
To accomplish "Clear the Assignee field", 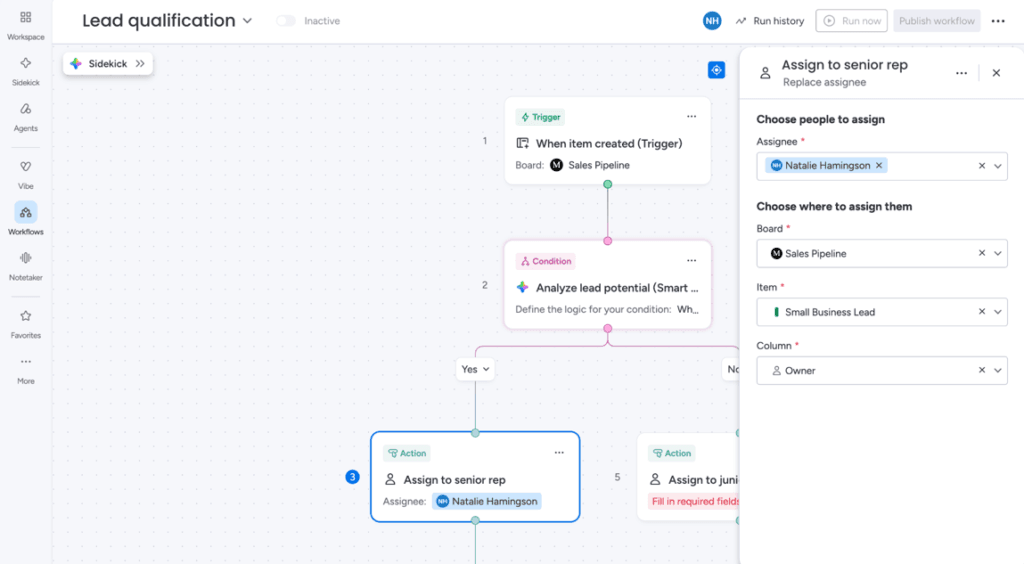I will [982, 166].
